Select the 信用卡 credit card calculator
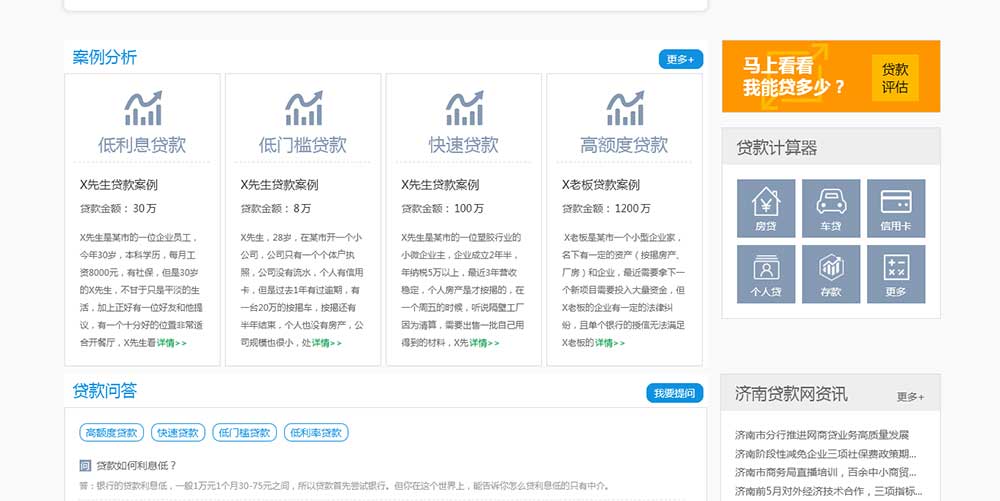 [896, 208]
